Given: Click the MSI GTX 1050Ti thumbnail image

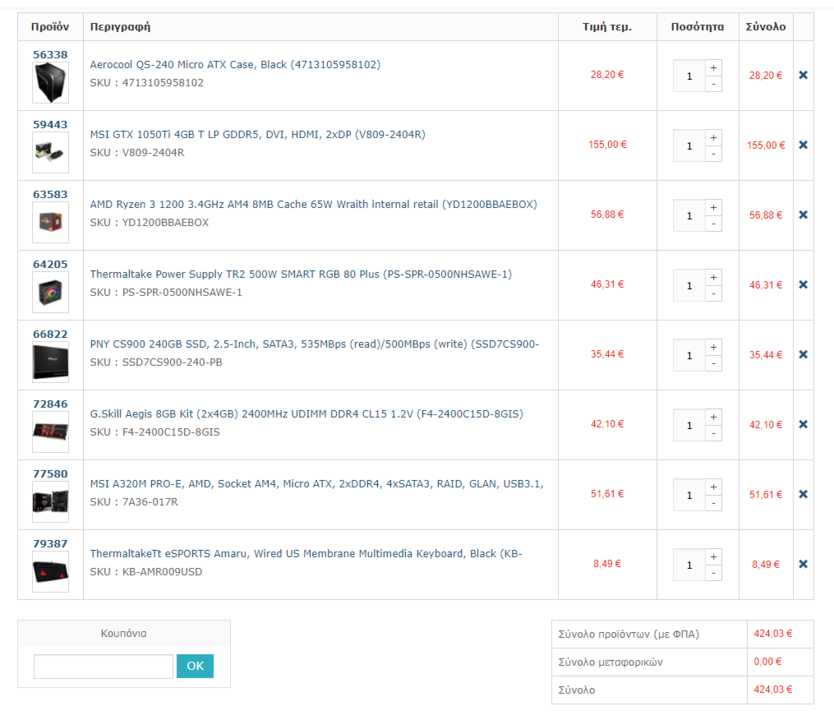Looking at the screenshot, I should tap(51, 153).
